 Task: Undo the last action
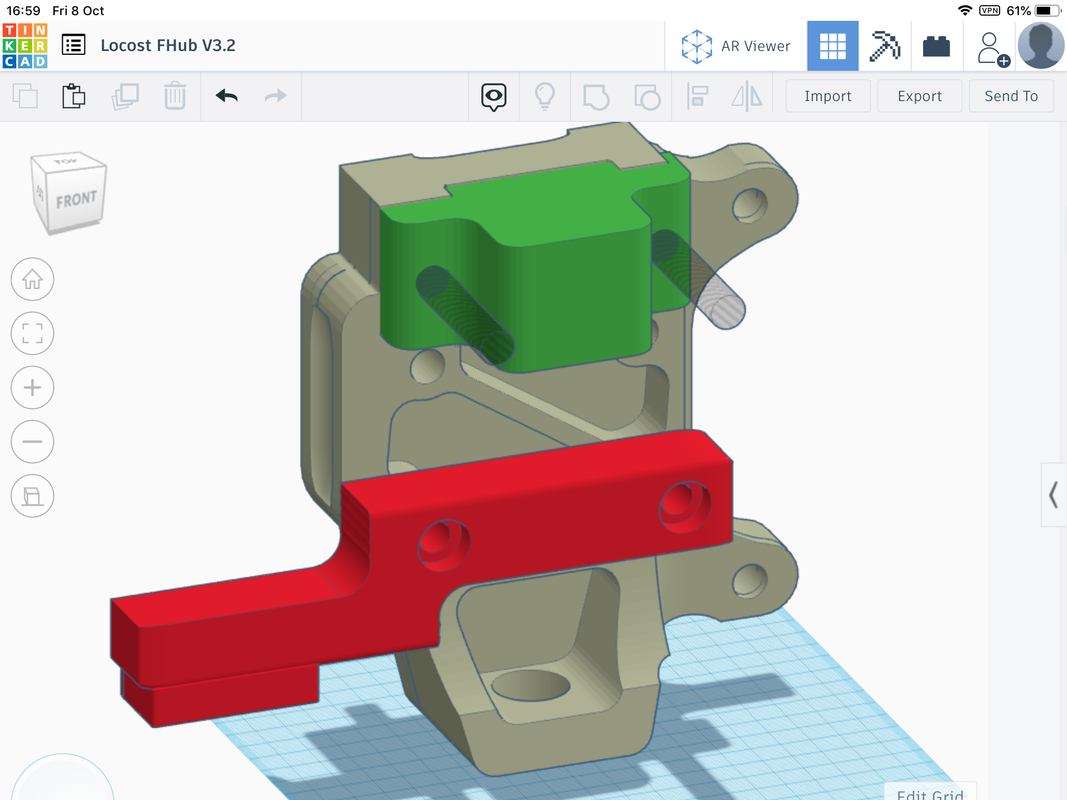227,96
